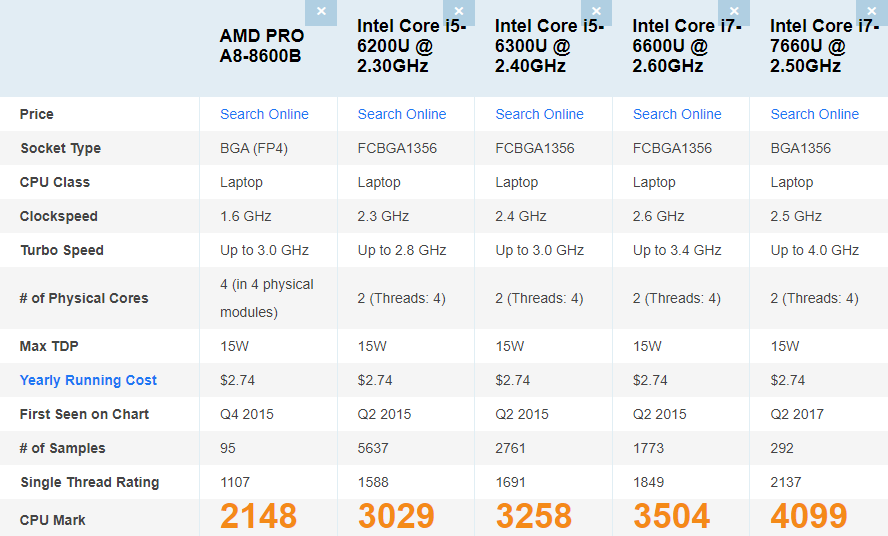Remove Intel Core i7-7660U column with X icon
Screen dimensions: 888x536
coord(872,12)
